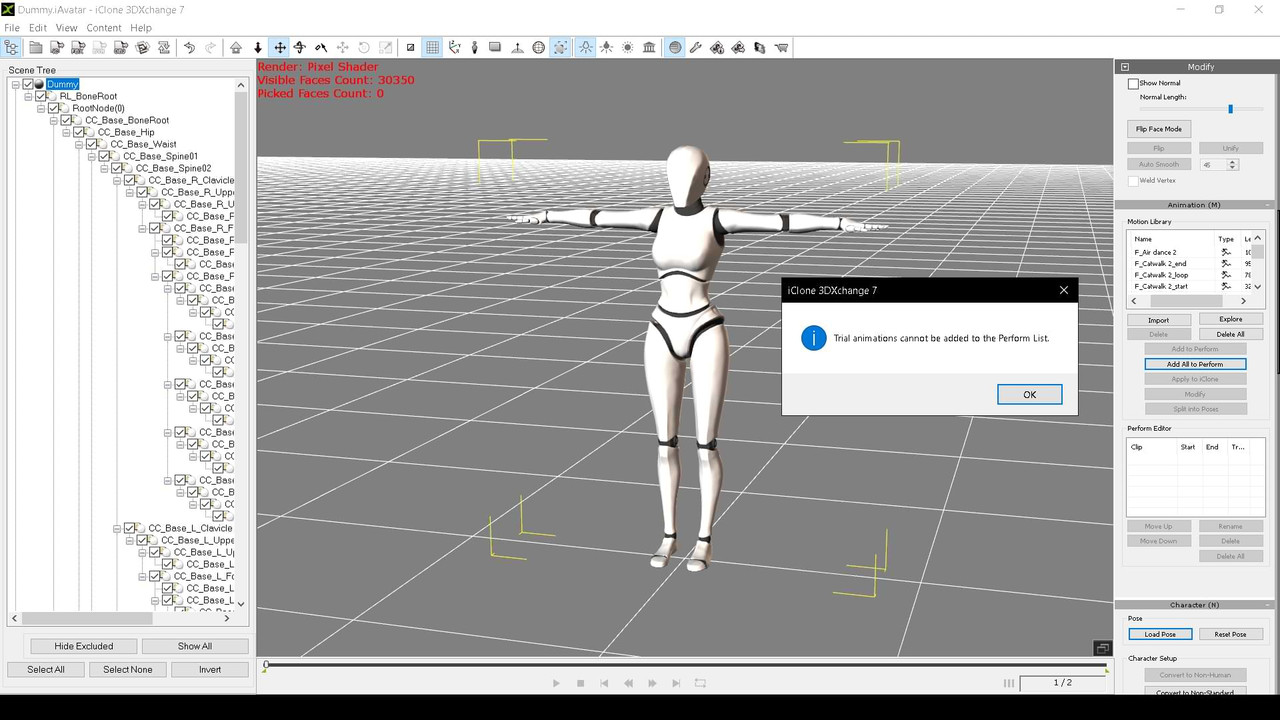Screen dimensions: 1280x720
Task: Enable the Show Normal checkbox
Action: [x=1133, y=83]
